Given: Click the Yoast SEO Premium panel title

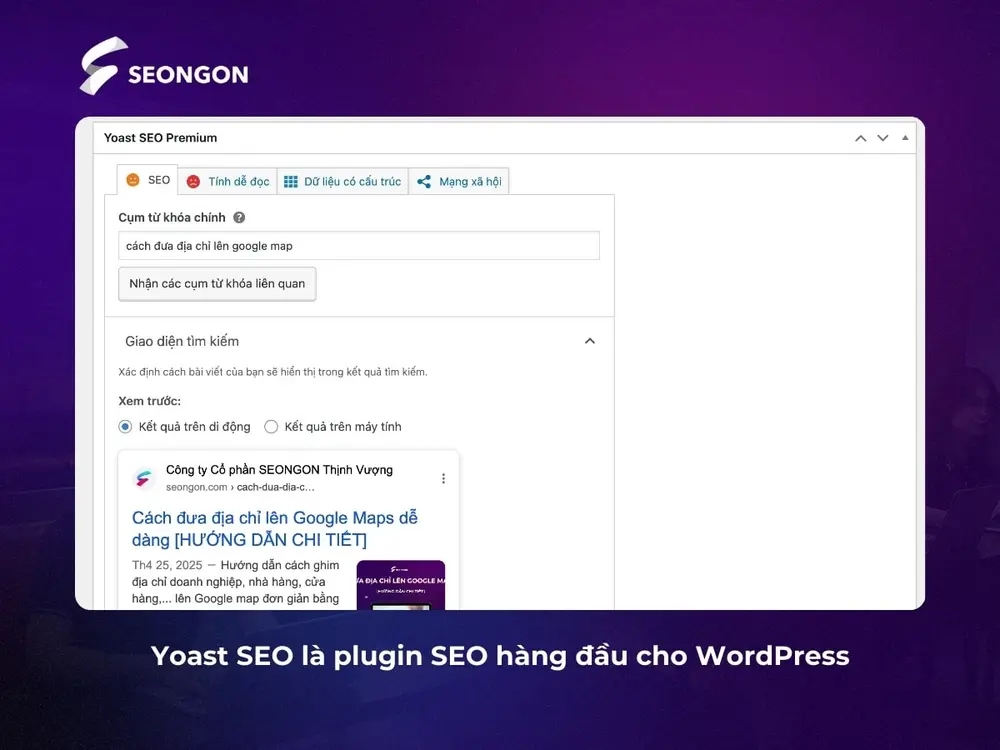Looking at the screenshot, I should click(161, 138).
